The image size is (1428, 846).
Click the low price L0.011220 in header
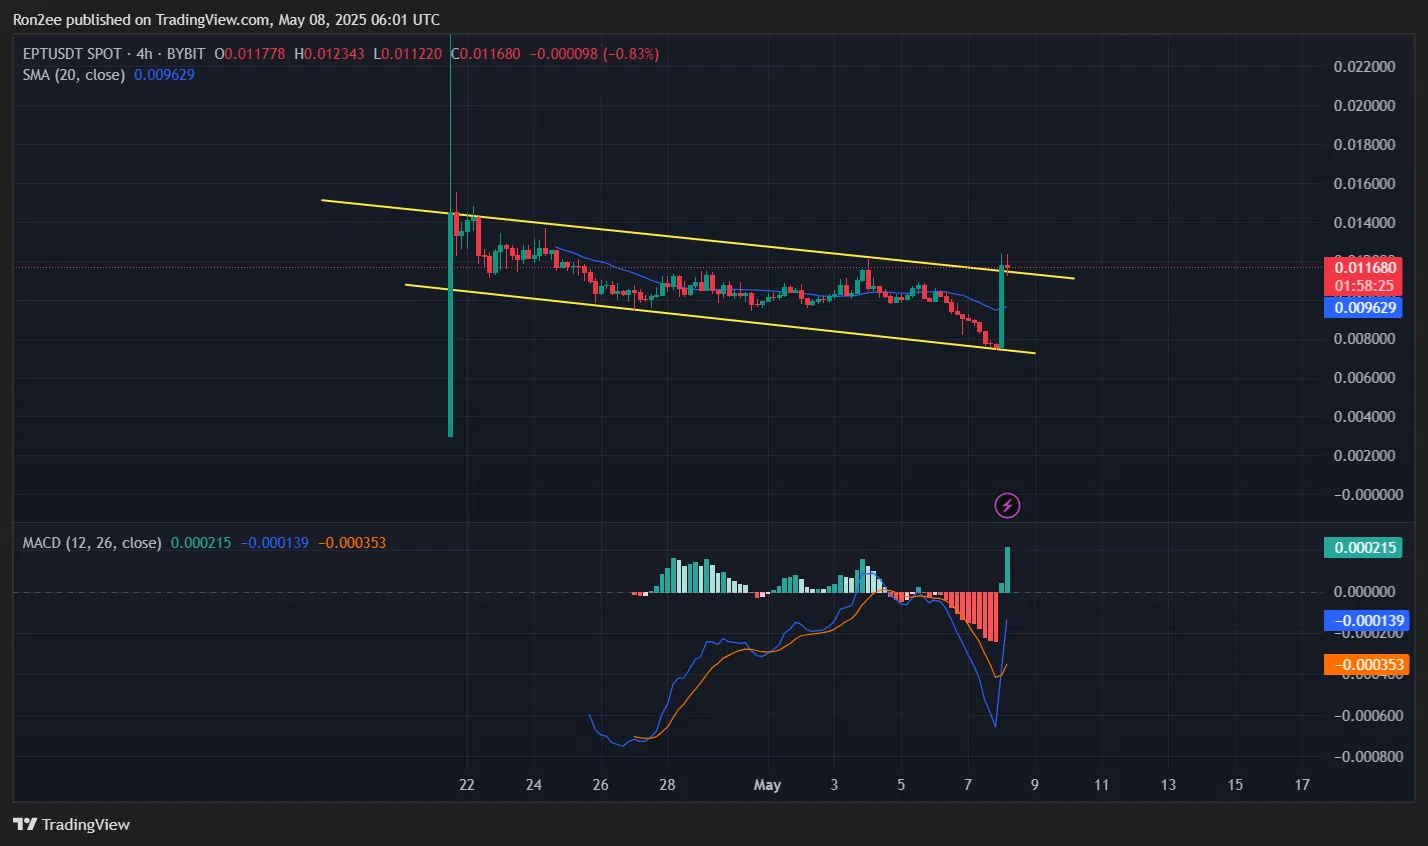pyautogui.click(x=408, y=54)
